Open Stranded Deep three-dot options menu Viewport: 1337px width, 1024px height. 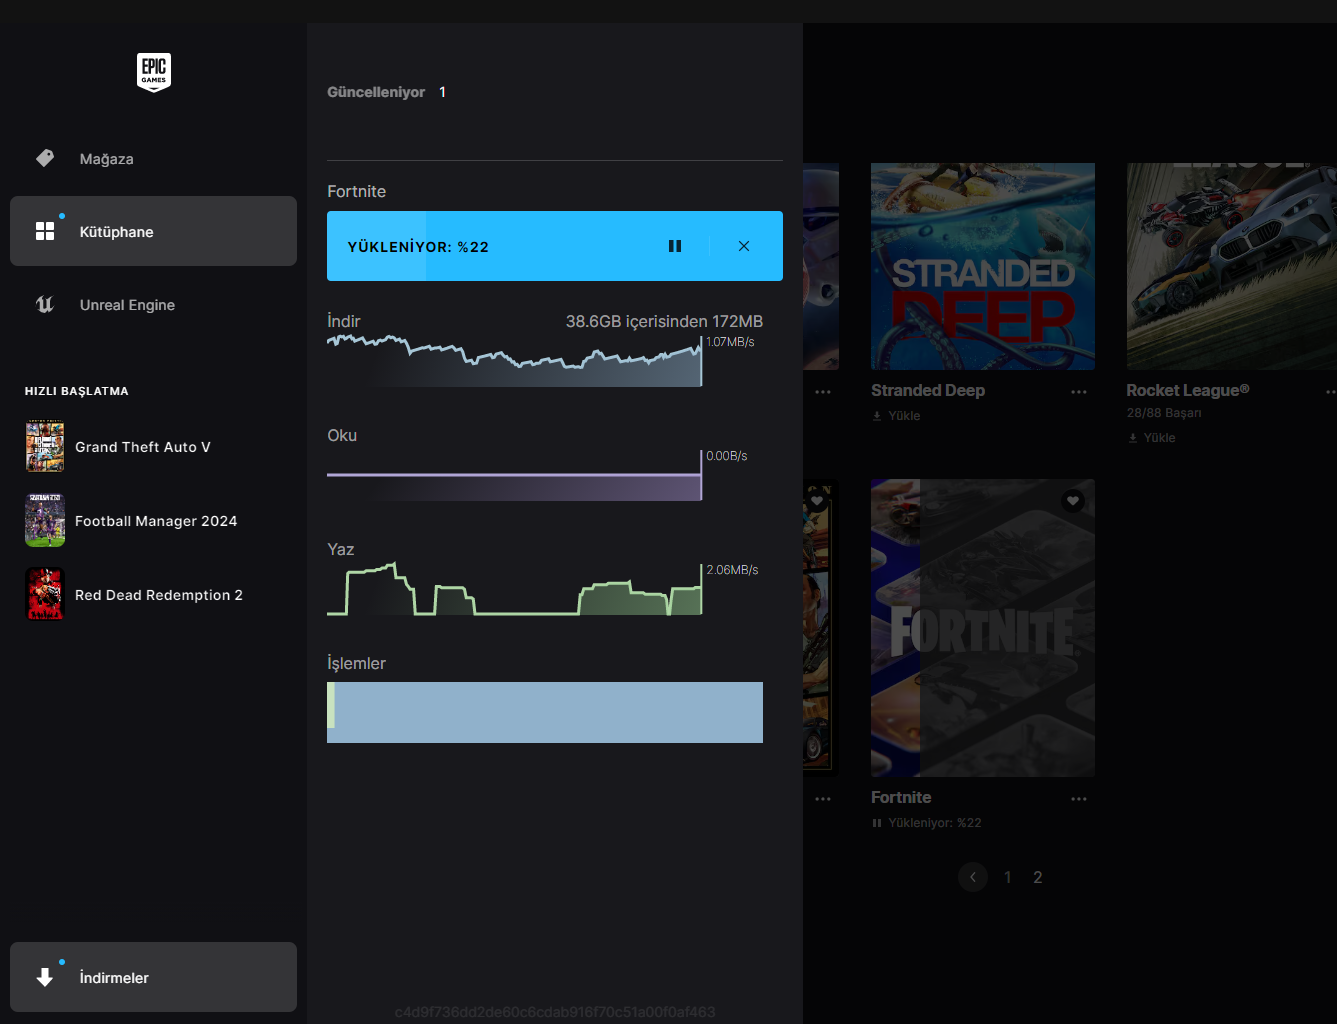pos(1079,392)
